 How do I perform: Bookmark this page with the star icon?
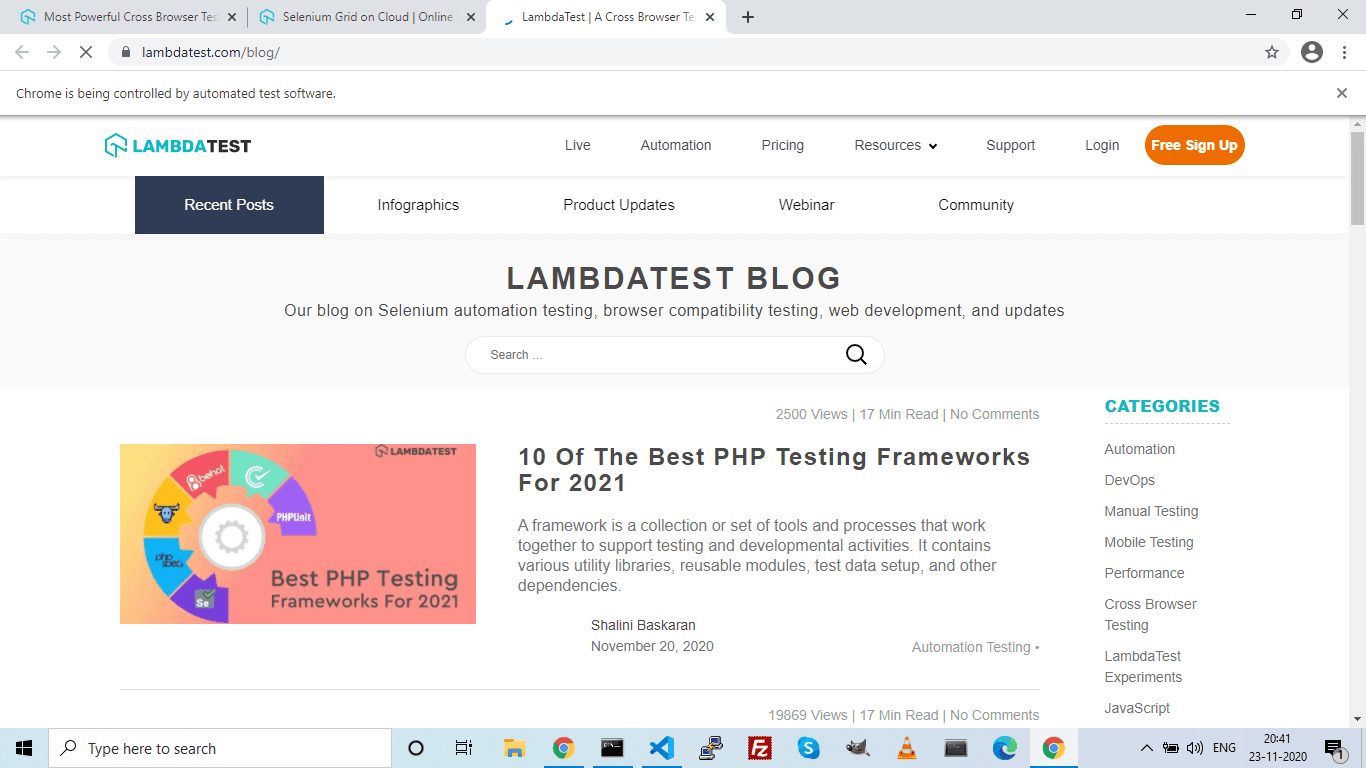tap(1272, 52)
